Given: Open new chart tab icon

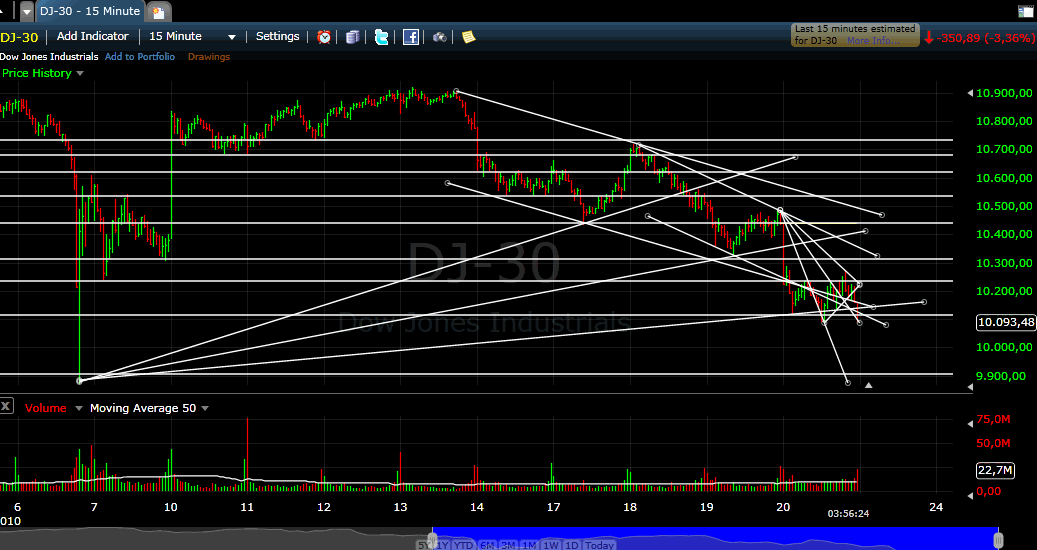Looking at the screenshot, I should (157, 11).
